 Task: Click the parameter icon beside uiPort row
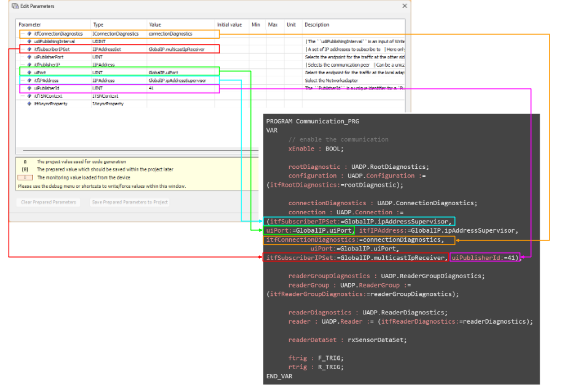30,73
